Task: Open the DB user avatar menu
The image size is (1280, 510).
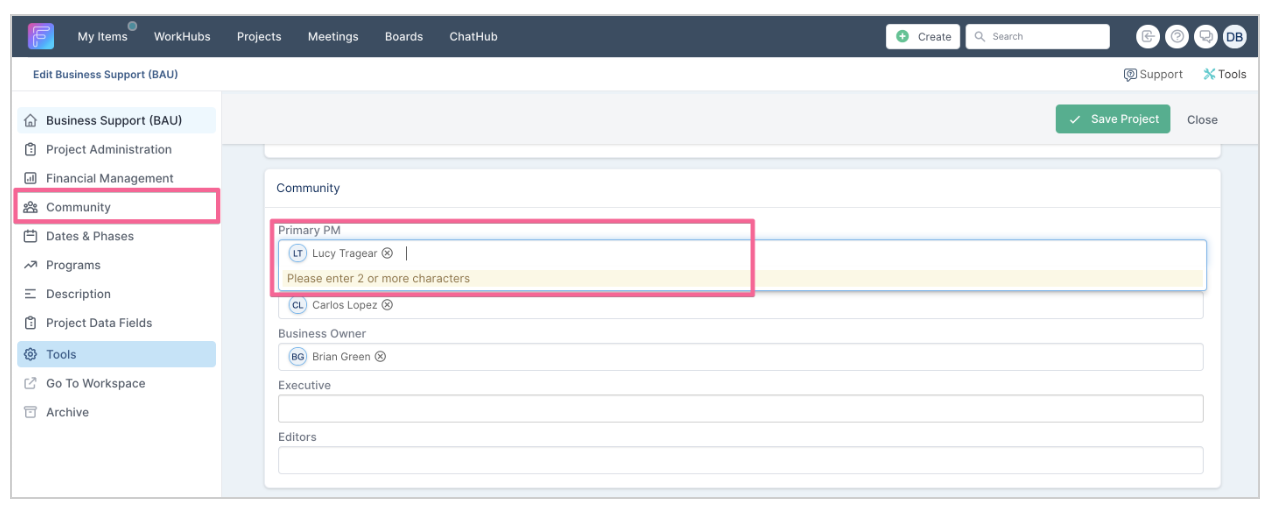Action: tap(1234, 36)
